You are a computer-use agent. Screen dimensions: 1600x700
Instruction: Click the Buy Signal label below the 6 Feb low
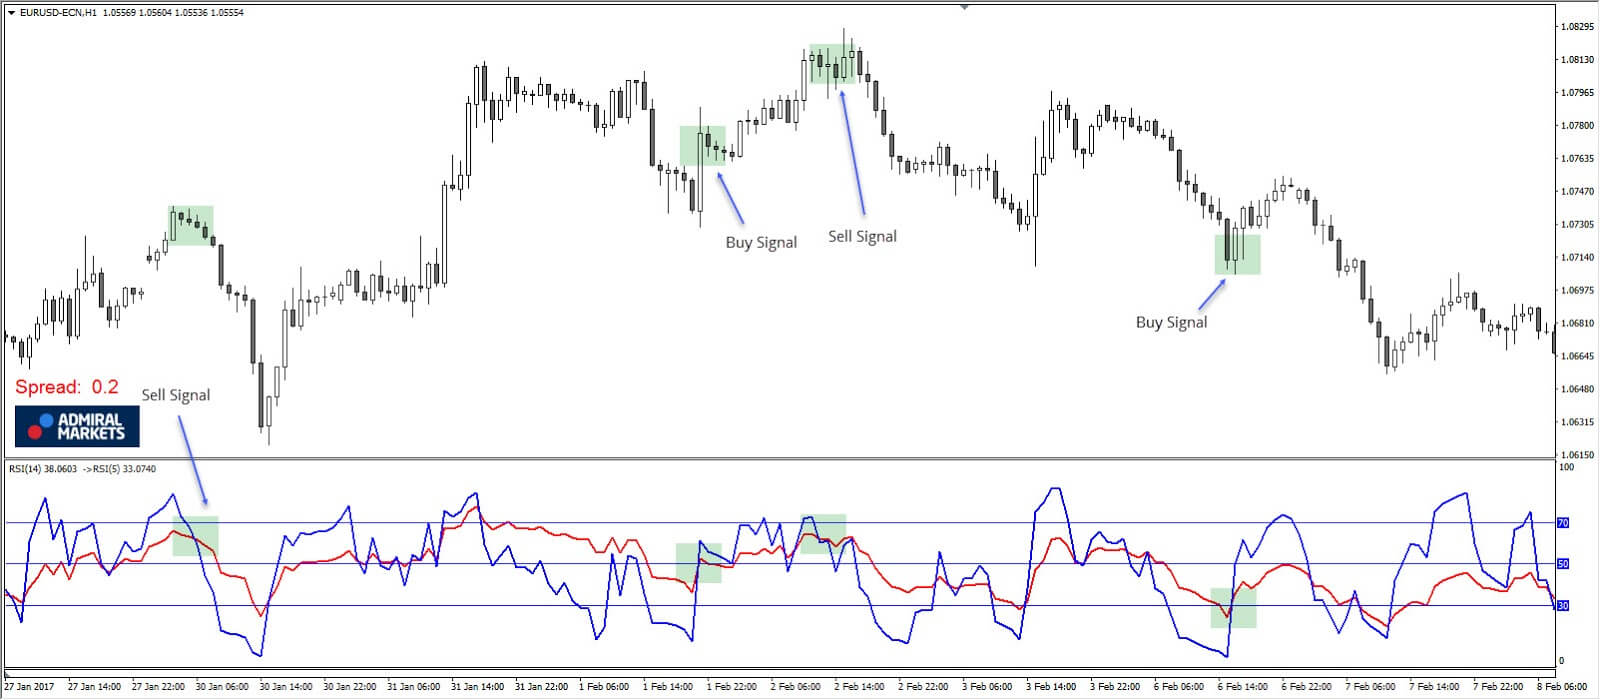click(1171, 322)
